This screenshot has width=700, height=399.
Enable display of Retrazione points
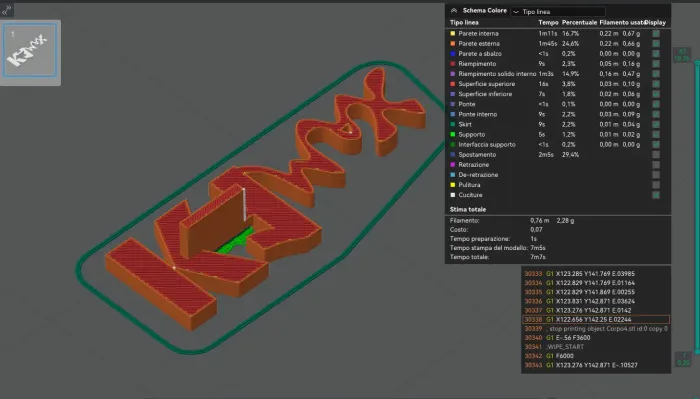point(656,165)
